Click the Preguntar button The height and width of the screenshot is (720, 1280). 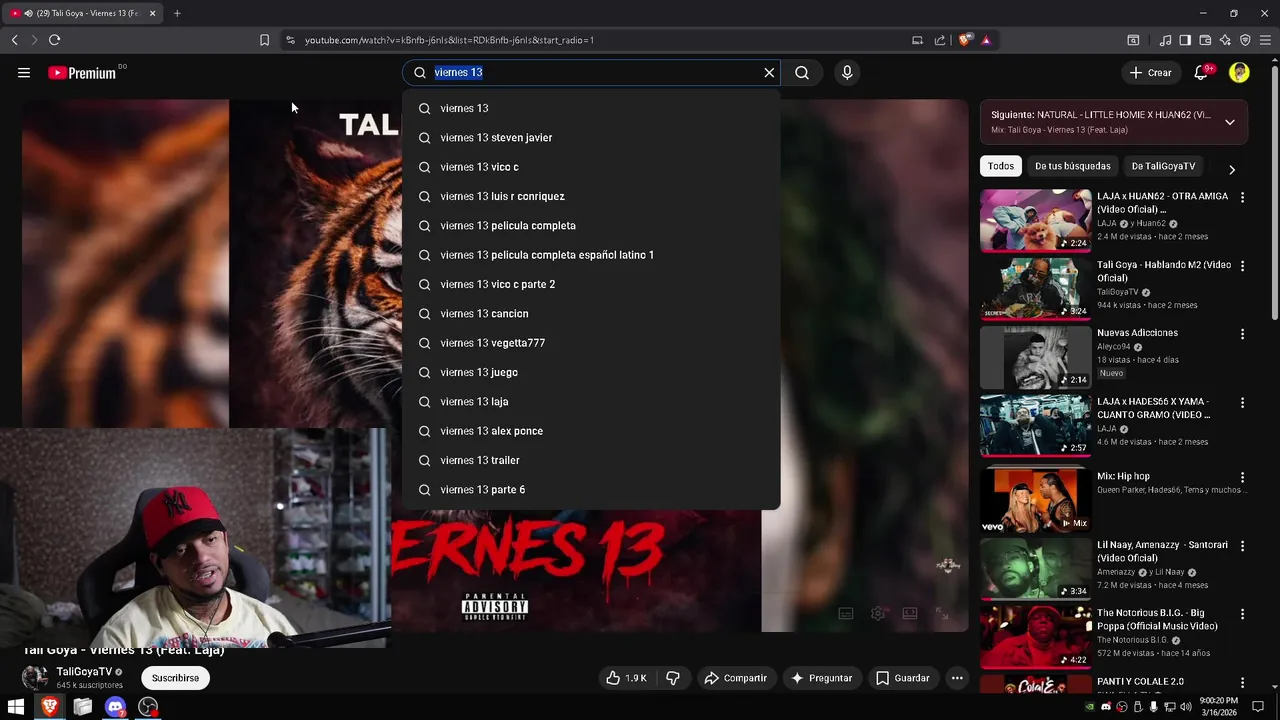click(821, 678)
